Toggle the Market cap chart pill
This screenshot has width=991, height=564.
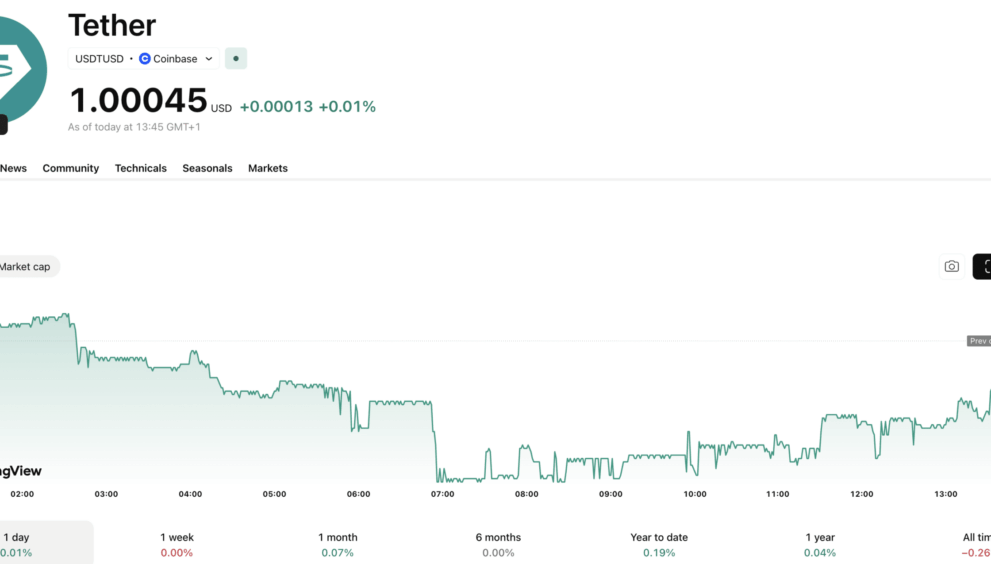[x=26, y=267]
